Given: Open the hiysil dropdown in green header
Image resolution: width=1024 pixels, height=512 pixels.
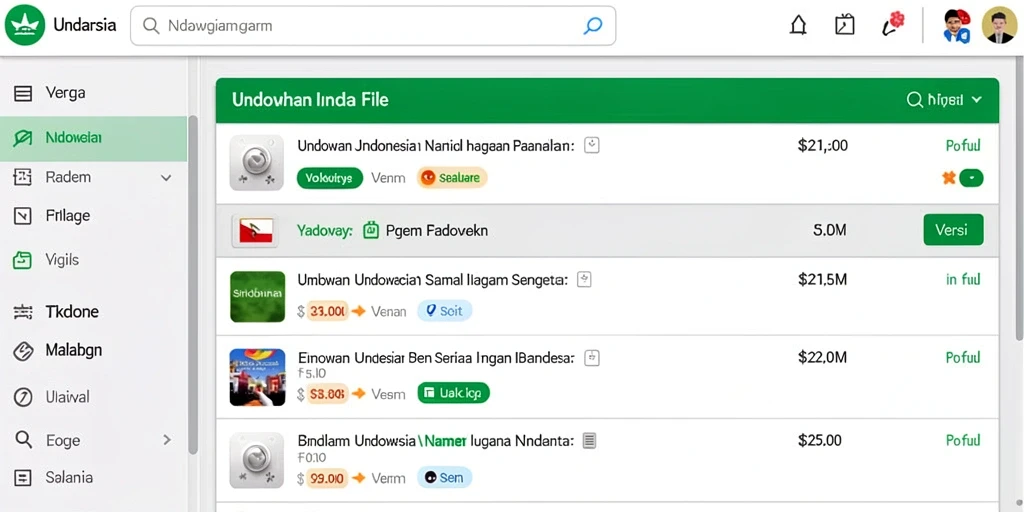Looking at the screenshot, I should [x=944, y=100].
